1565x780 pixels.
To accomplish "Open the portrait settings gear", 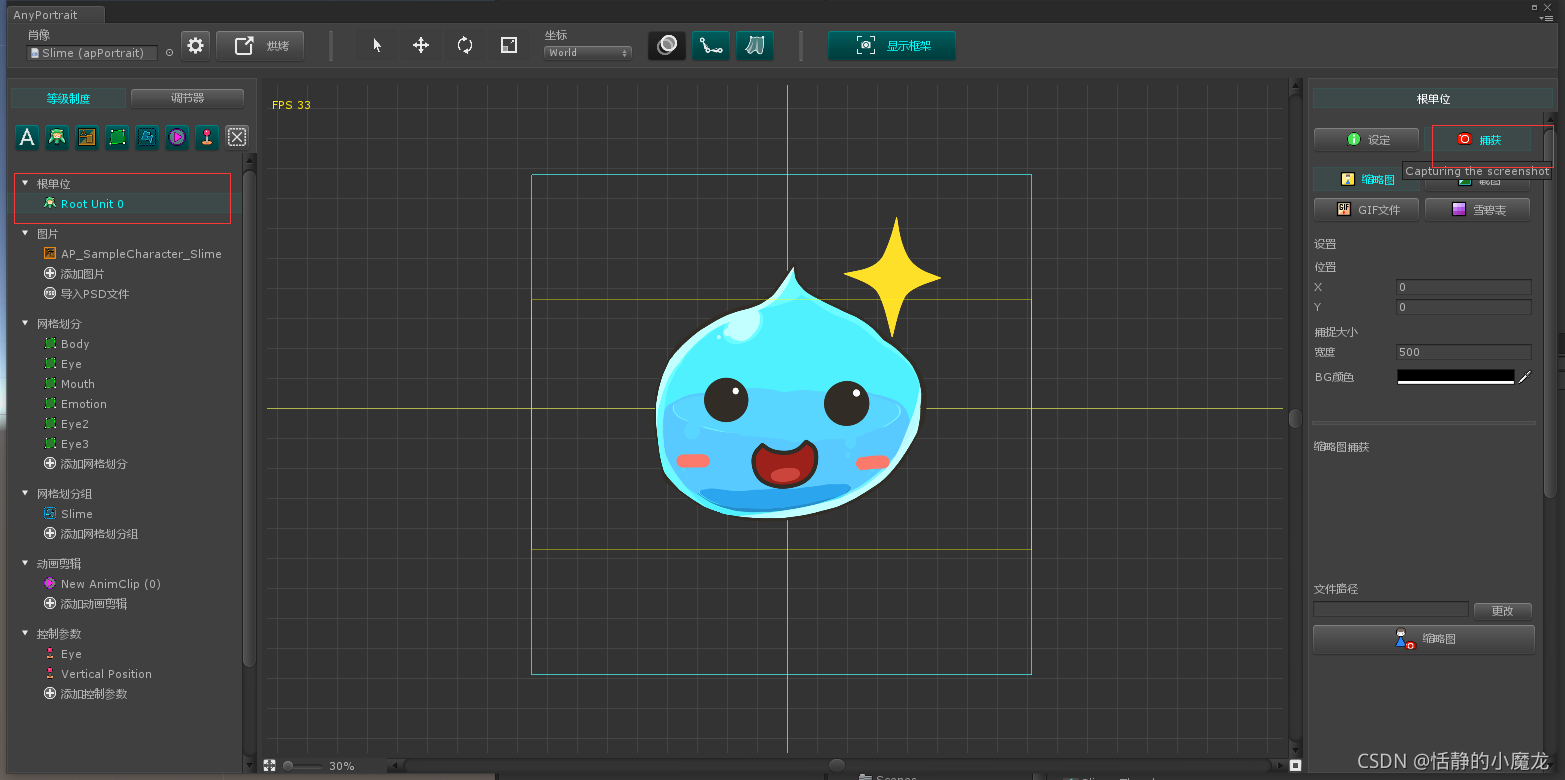I will 196,46.
